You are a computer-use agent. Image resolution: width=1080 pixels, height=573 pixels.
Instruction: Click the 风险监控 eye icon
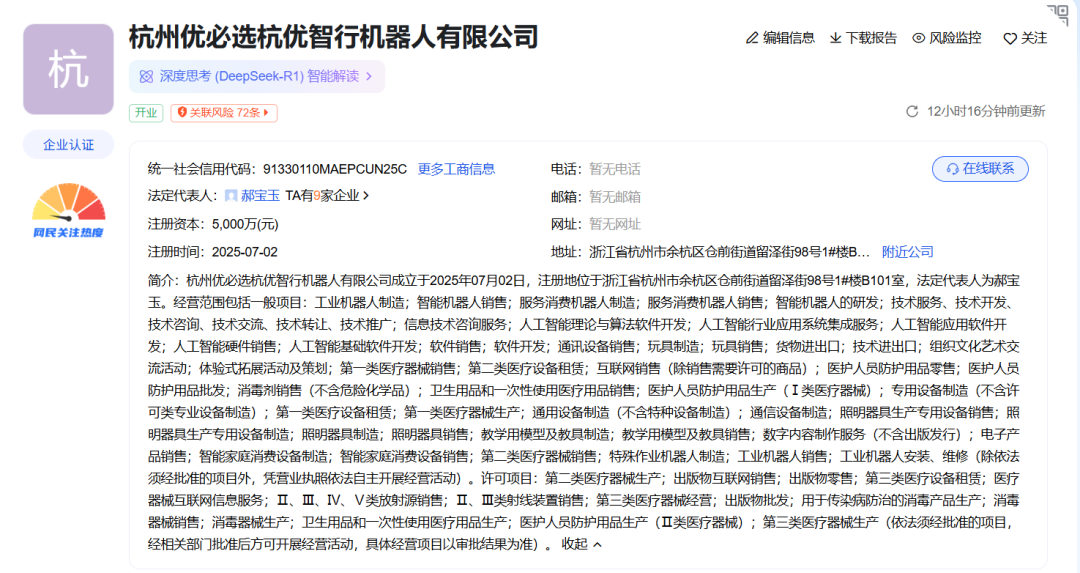pyautogui.click(x=918, y=38)
